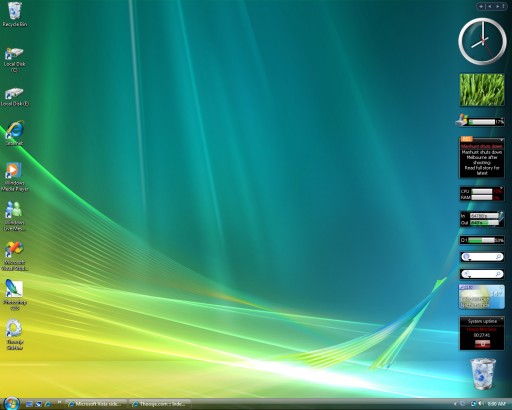Click the red power button in uptime gadget
512x410 pixels.
(x=482, y=344)
